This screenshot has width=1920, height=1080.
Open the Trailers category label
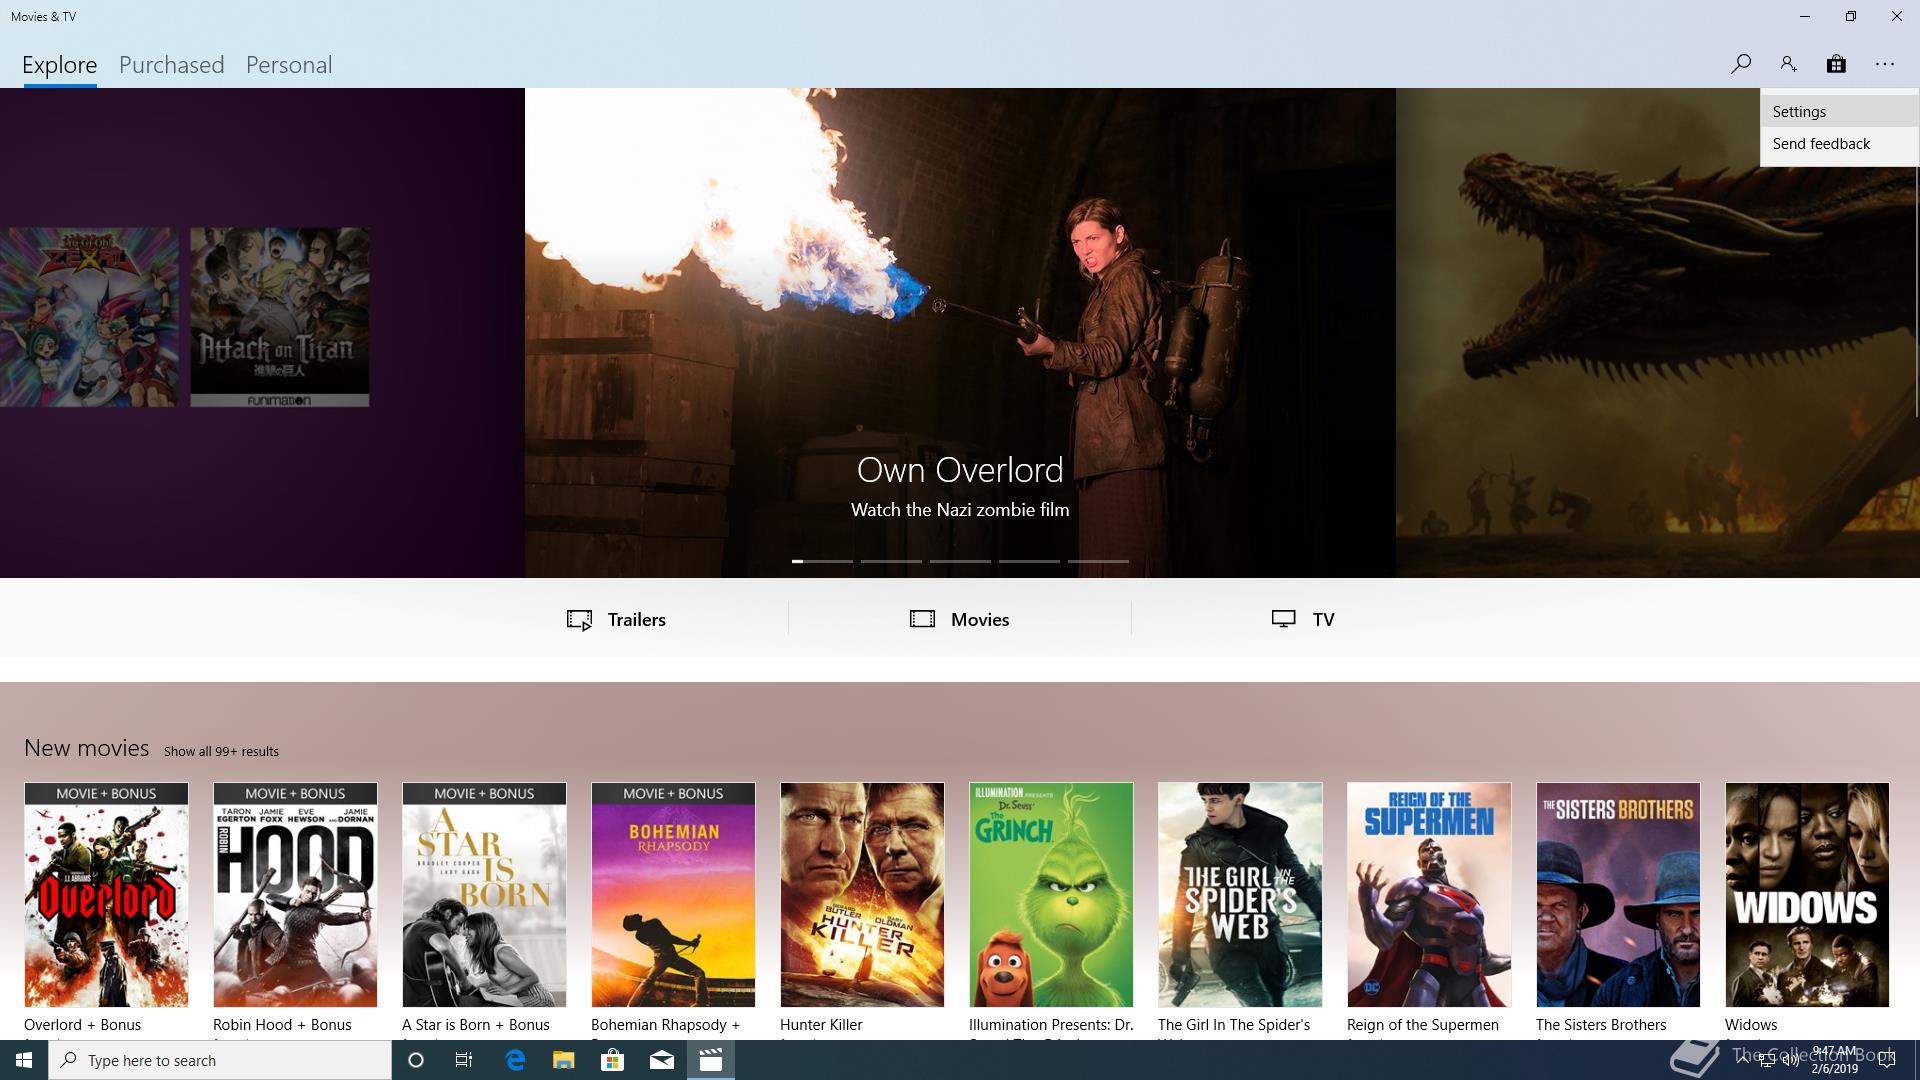coord(637,619)
